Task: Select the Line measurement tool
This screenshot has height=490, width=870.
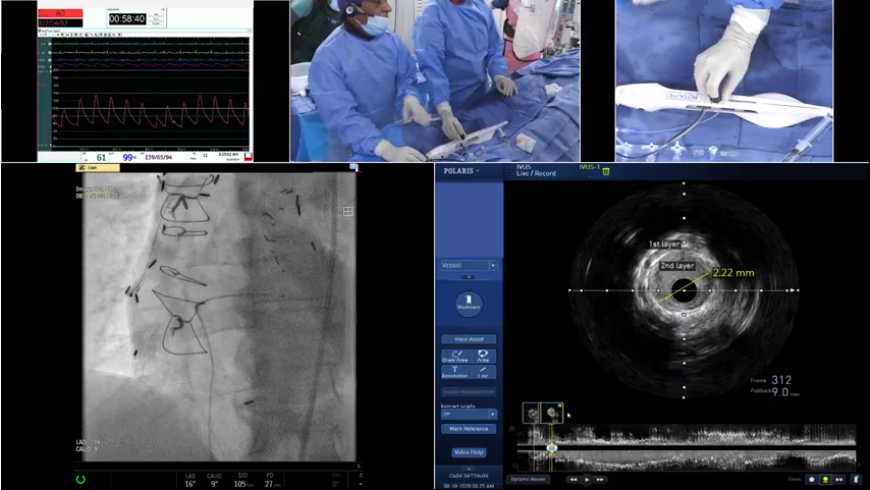Action: (483, 372)
